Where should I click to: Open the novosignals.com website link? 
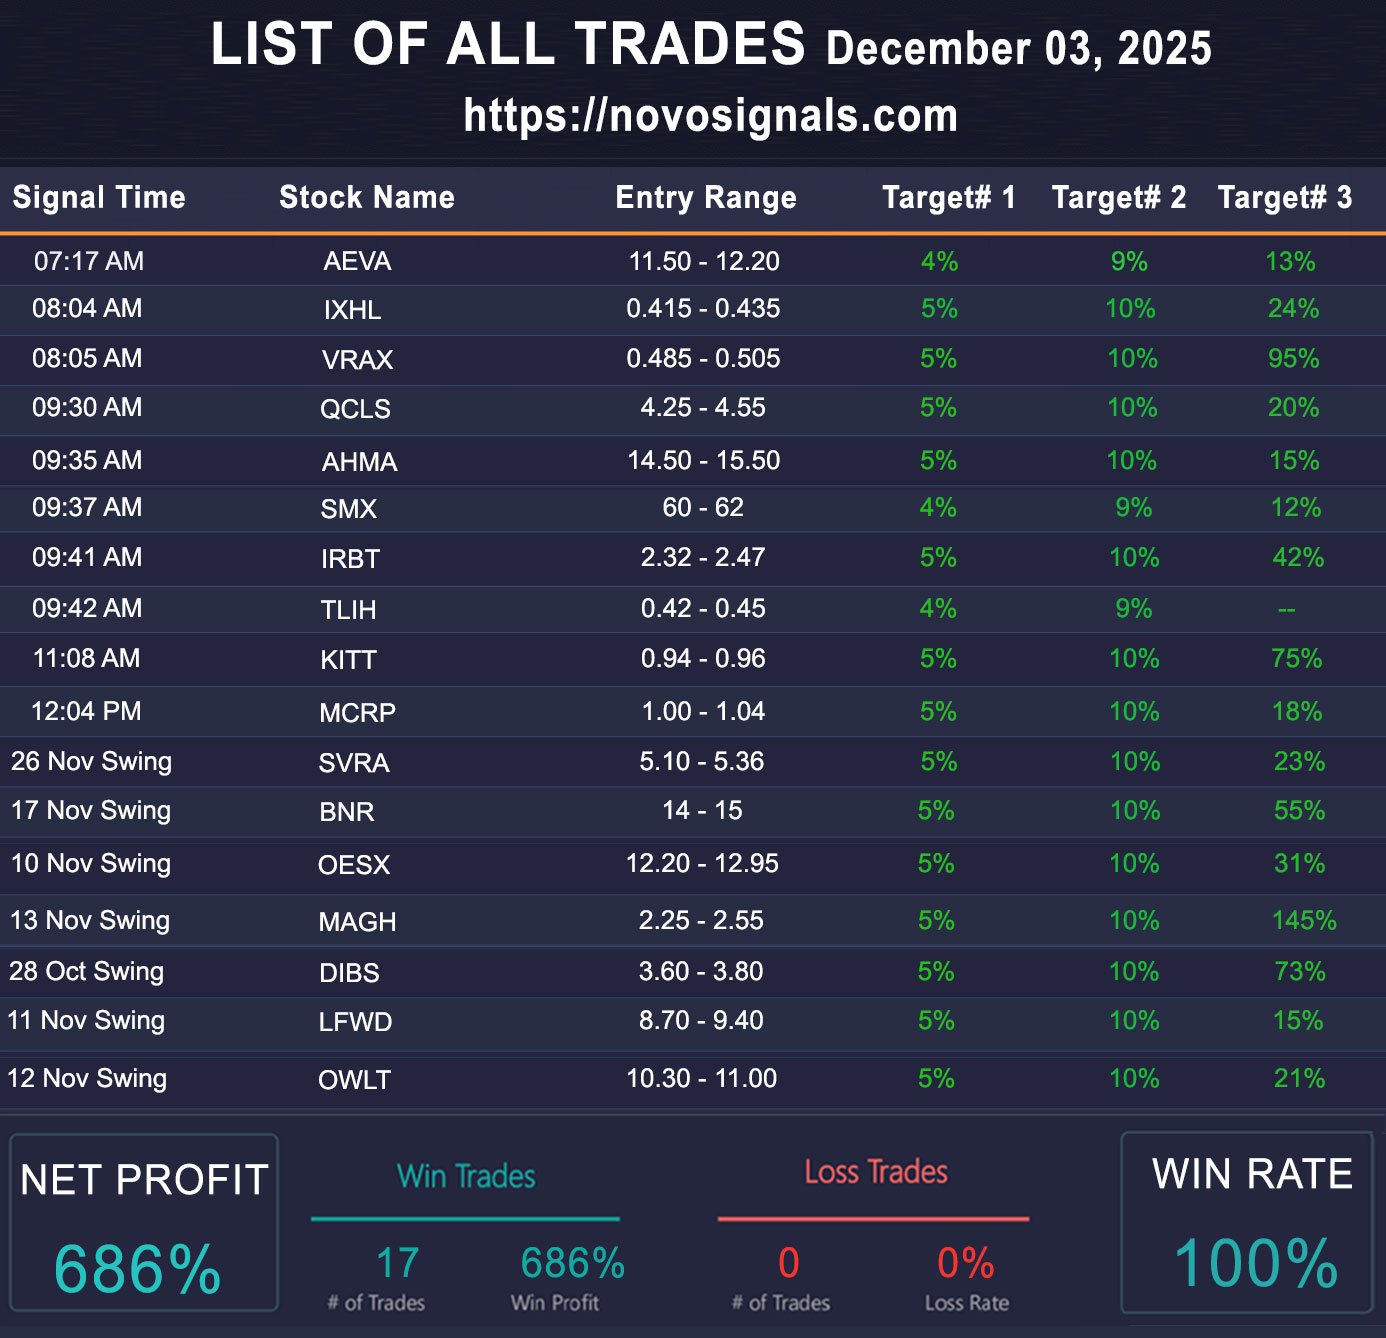click(711, 116)
